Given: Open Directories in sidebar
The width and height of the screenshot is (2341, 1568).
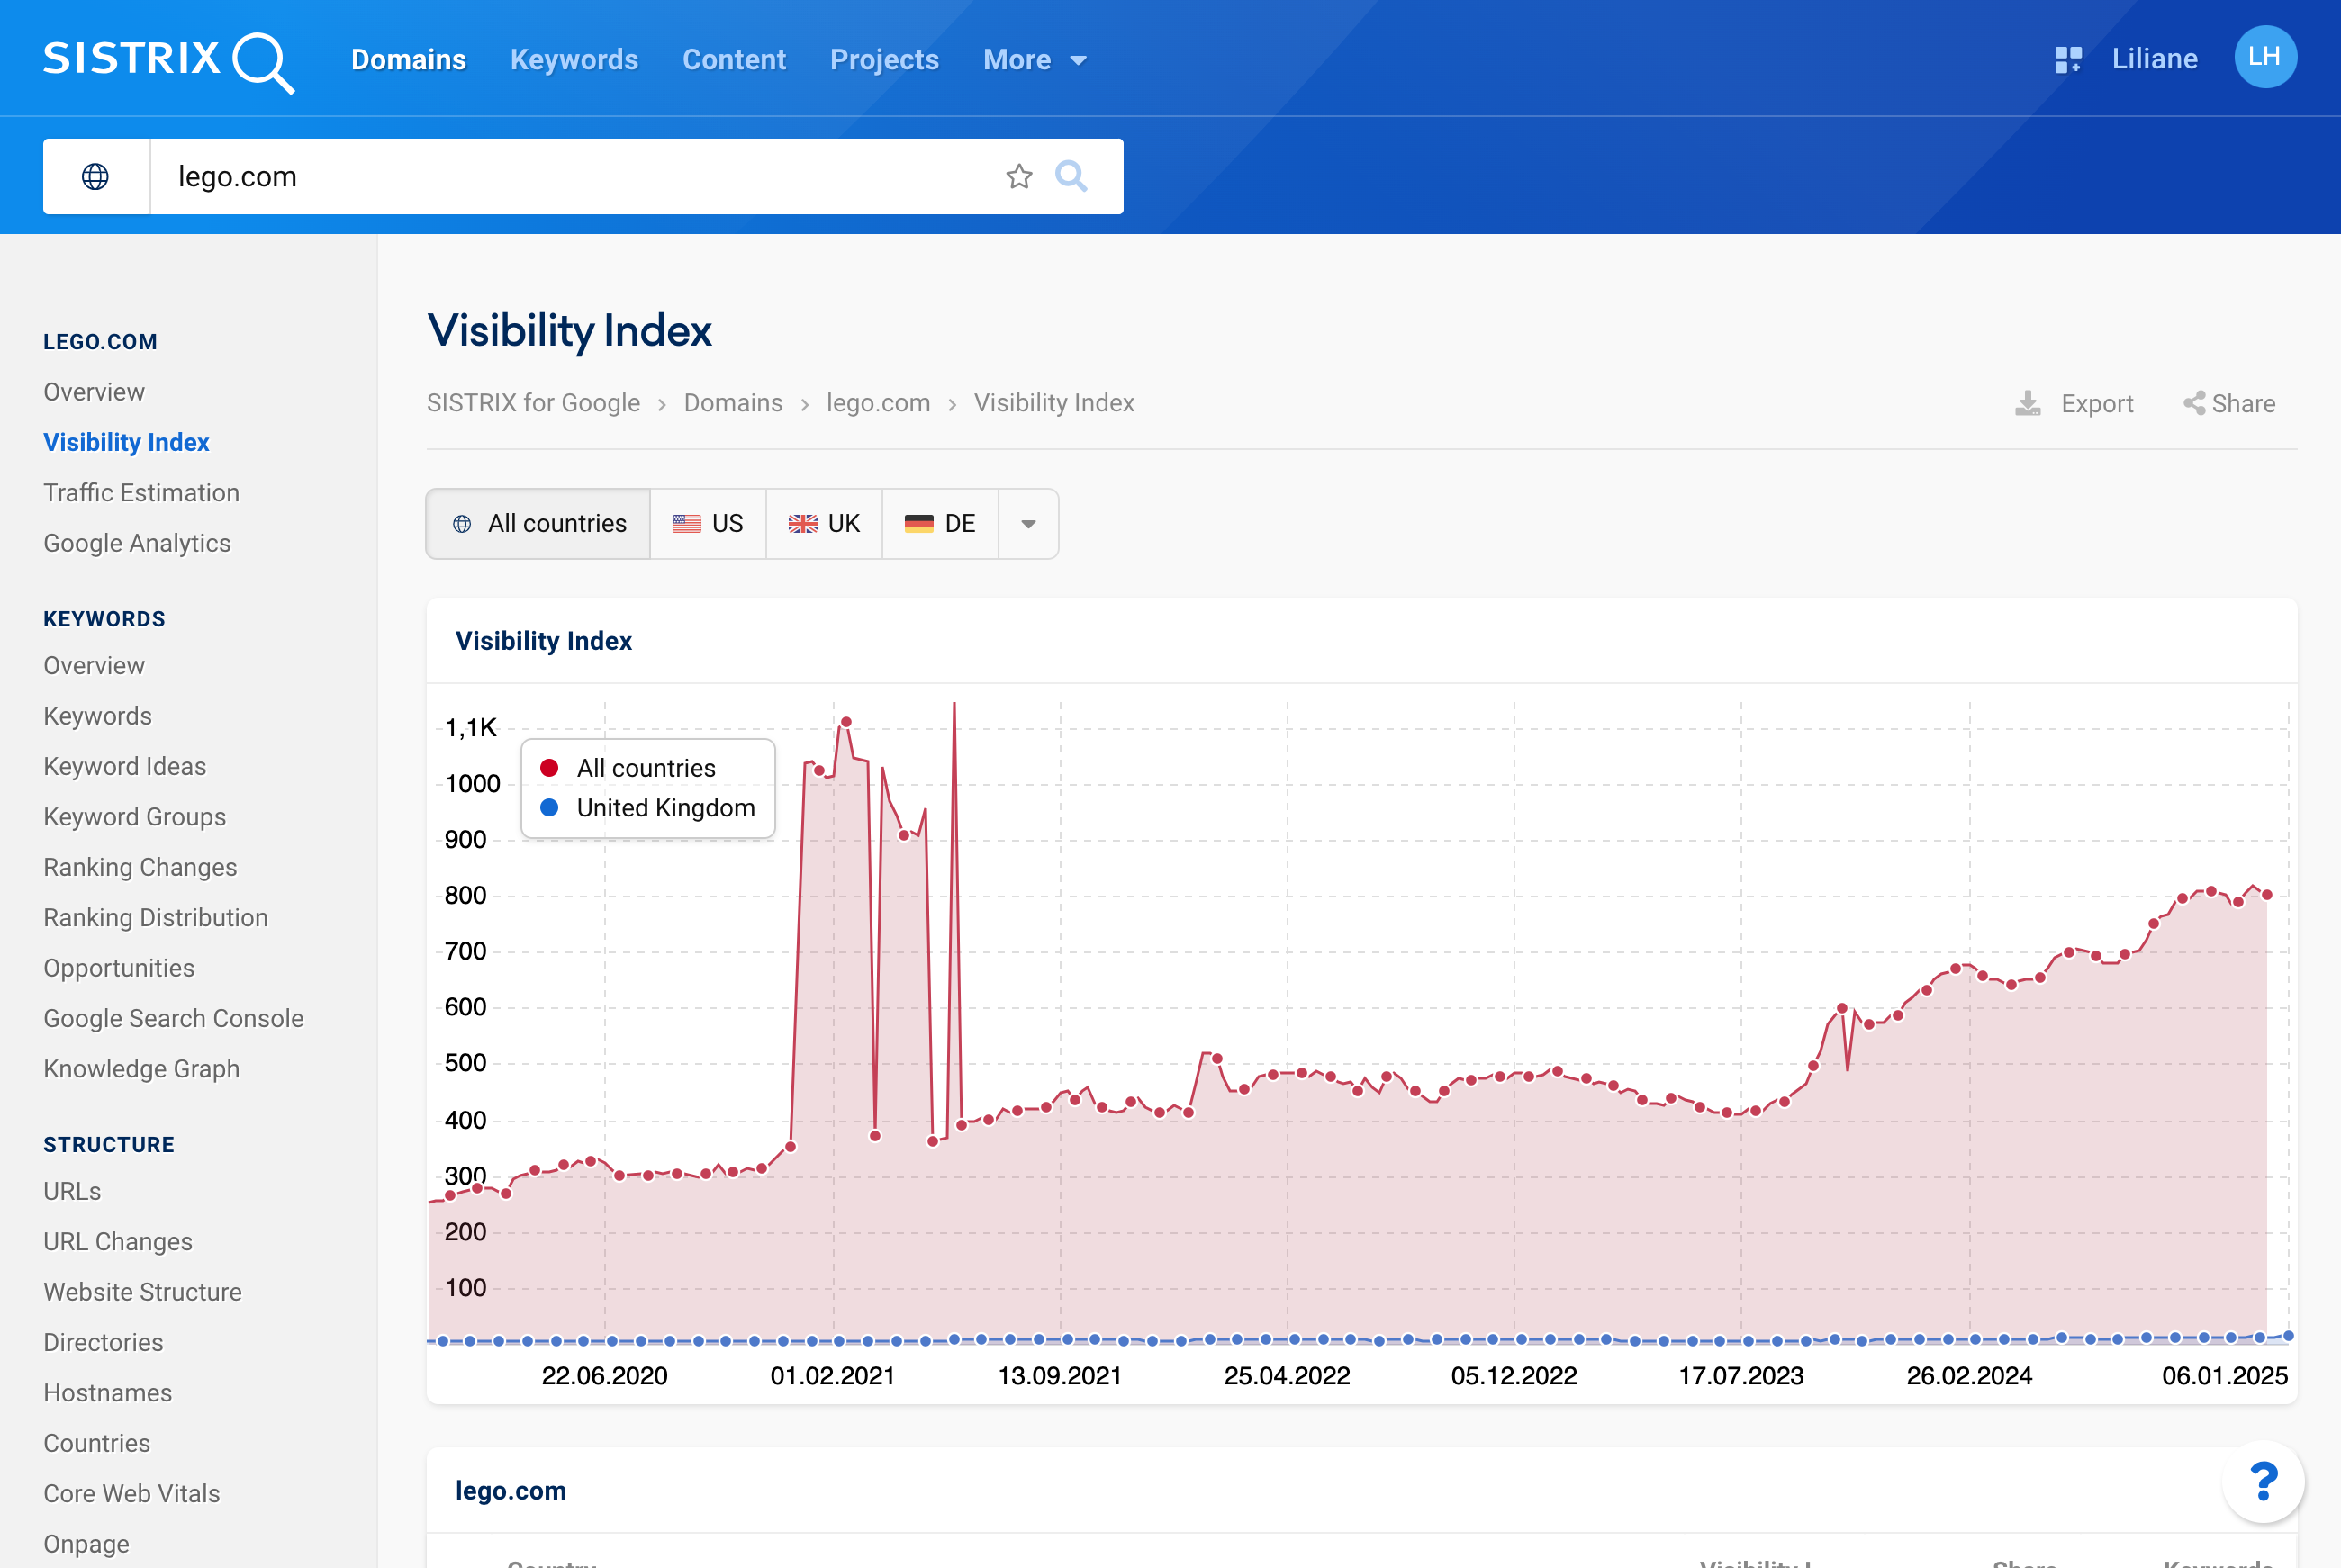Looking at the screenshot, I should pyautogui.click(x=103, y=1343).
